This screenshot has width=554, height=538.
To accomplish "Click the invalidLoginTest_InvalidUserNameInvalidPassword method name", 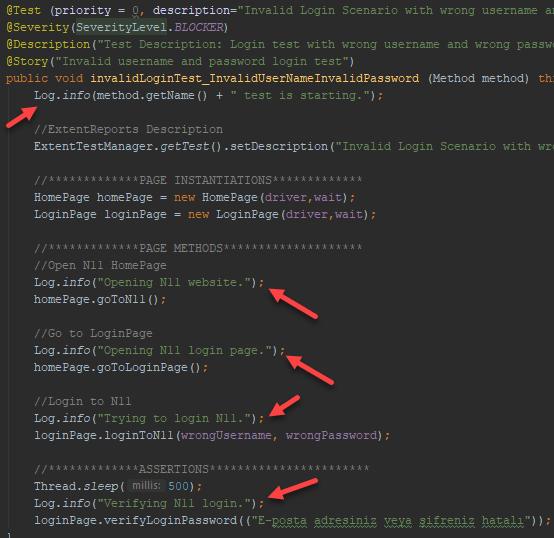I will [x=254, y=78].
